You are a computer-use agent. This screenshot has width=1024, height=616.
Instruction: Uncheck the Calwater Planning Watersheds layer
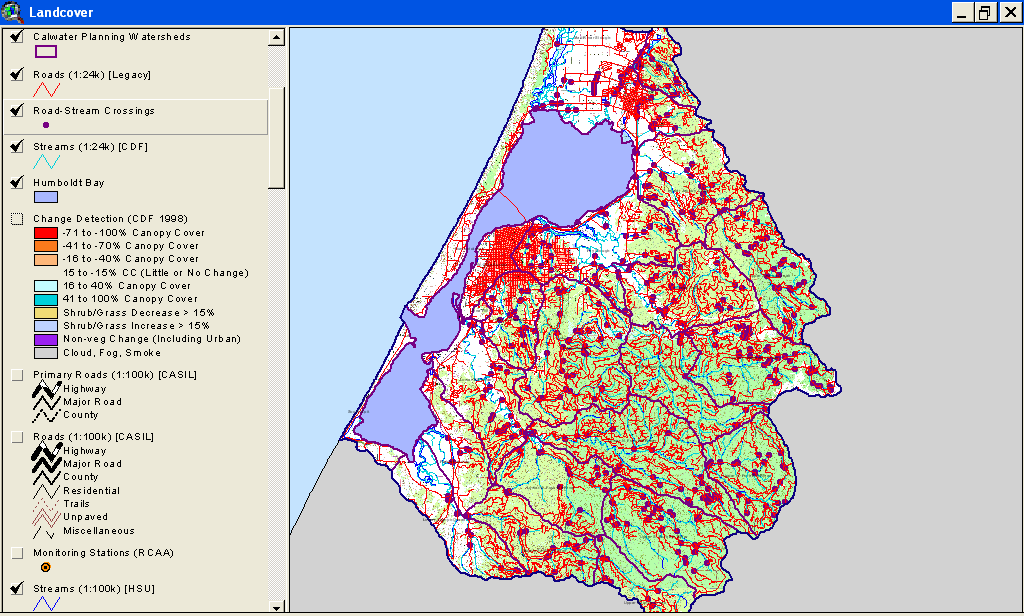coord(17,37)
